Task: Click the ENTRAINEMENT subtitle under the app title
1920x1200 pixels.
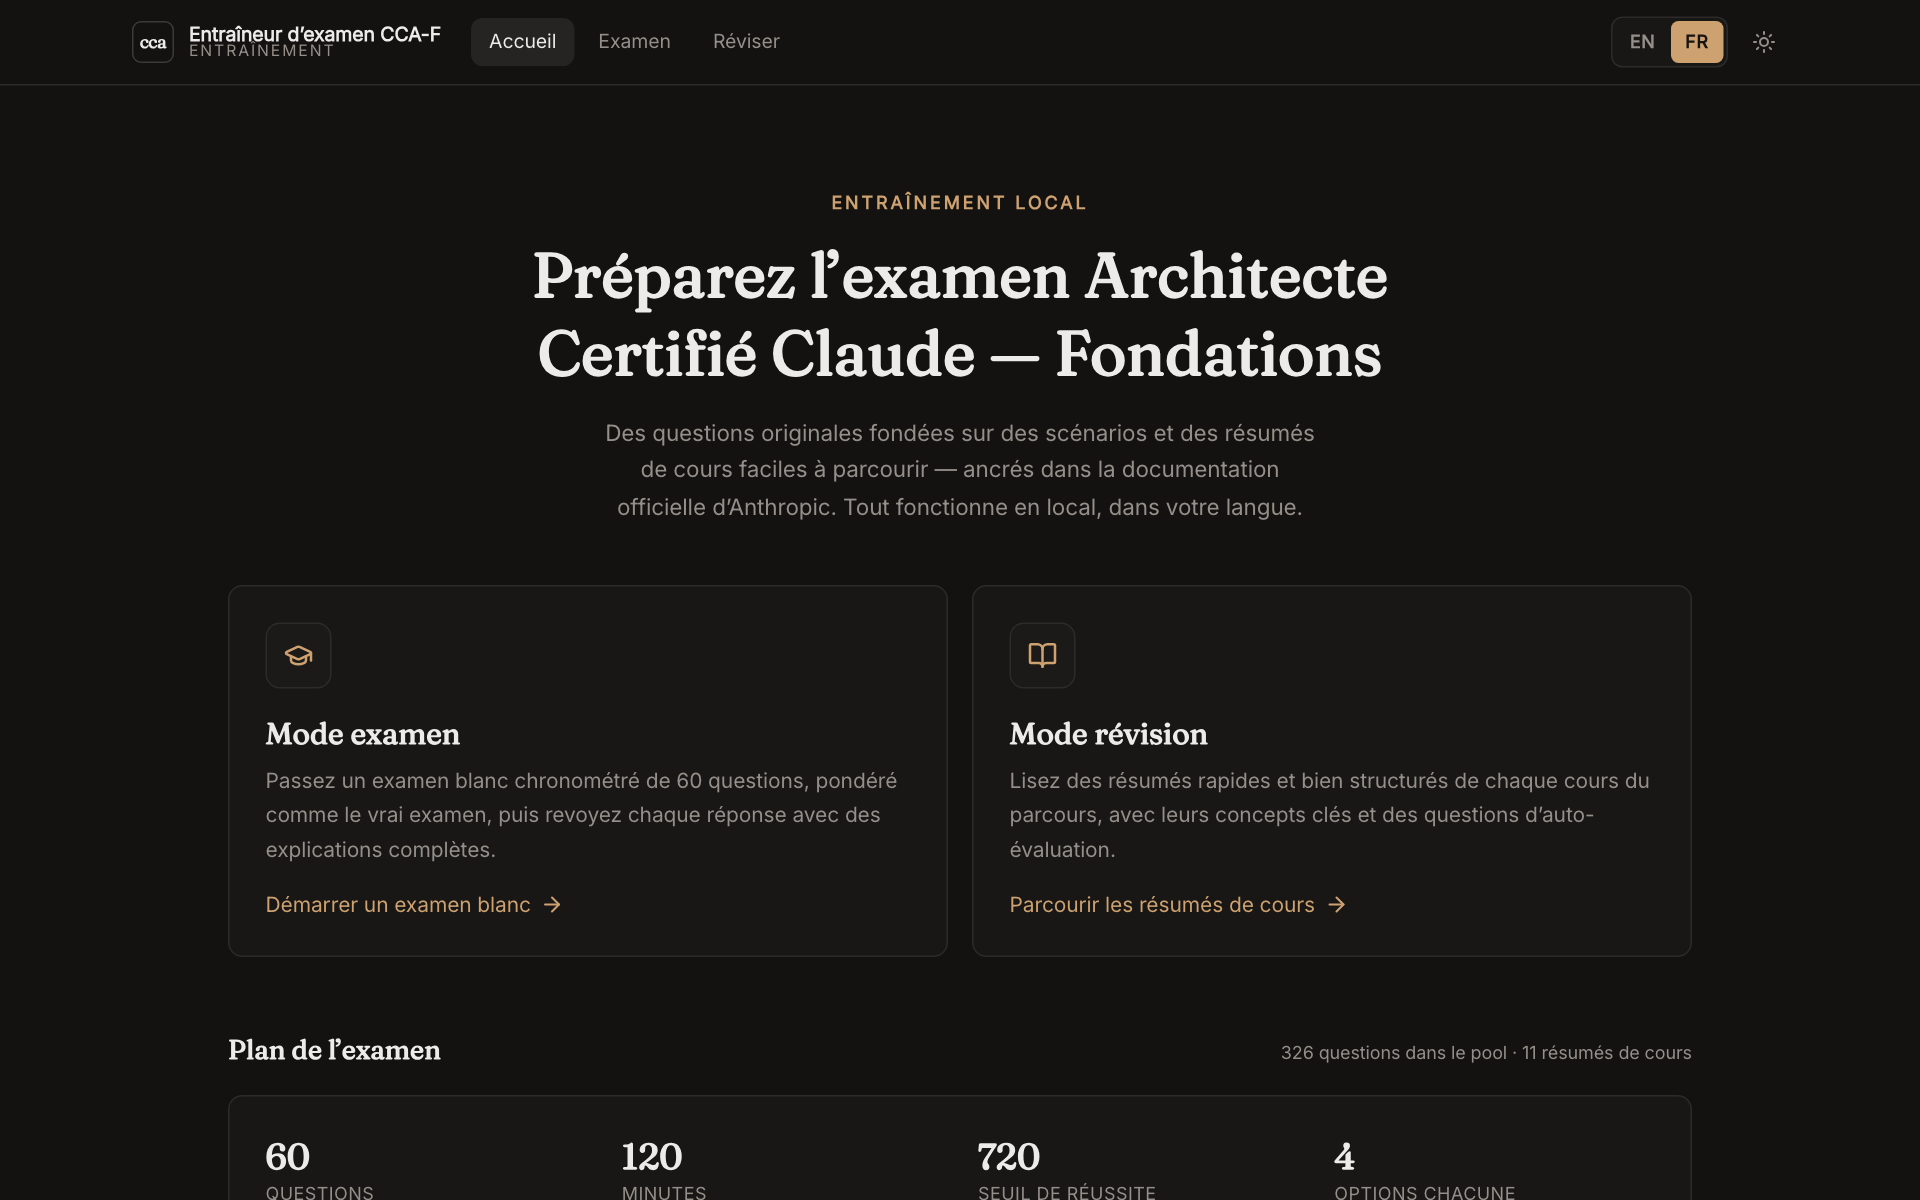Action: 262,51
